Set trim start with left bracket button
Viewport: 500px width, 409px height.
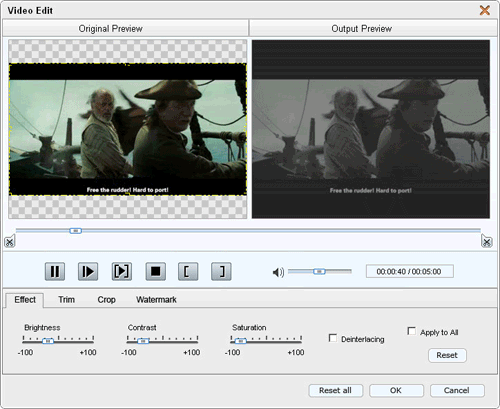pyautogui.click(x=188, y=271)
